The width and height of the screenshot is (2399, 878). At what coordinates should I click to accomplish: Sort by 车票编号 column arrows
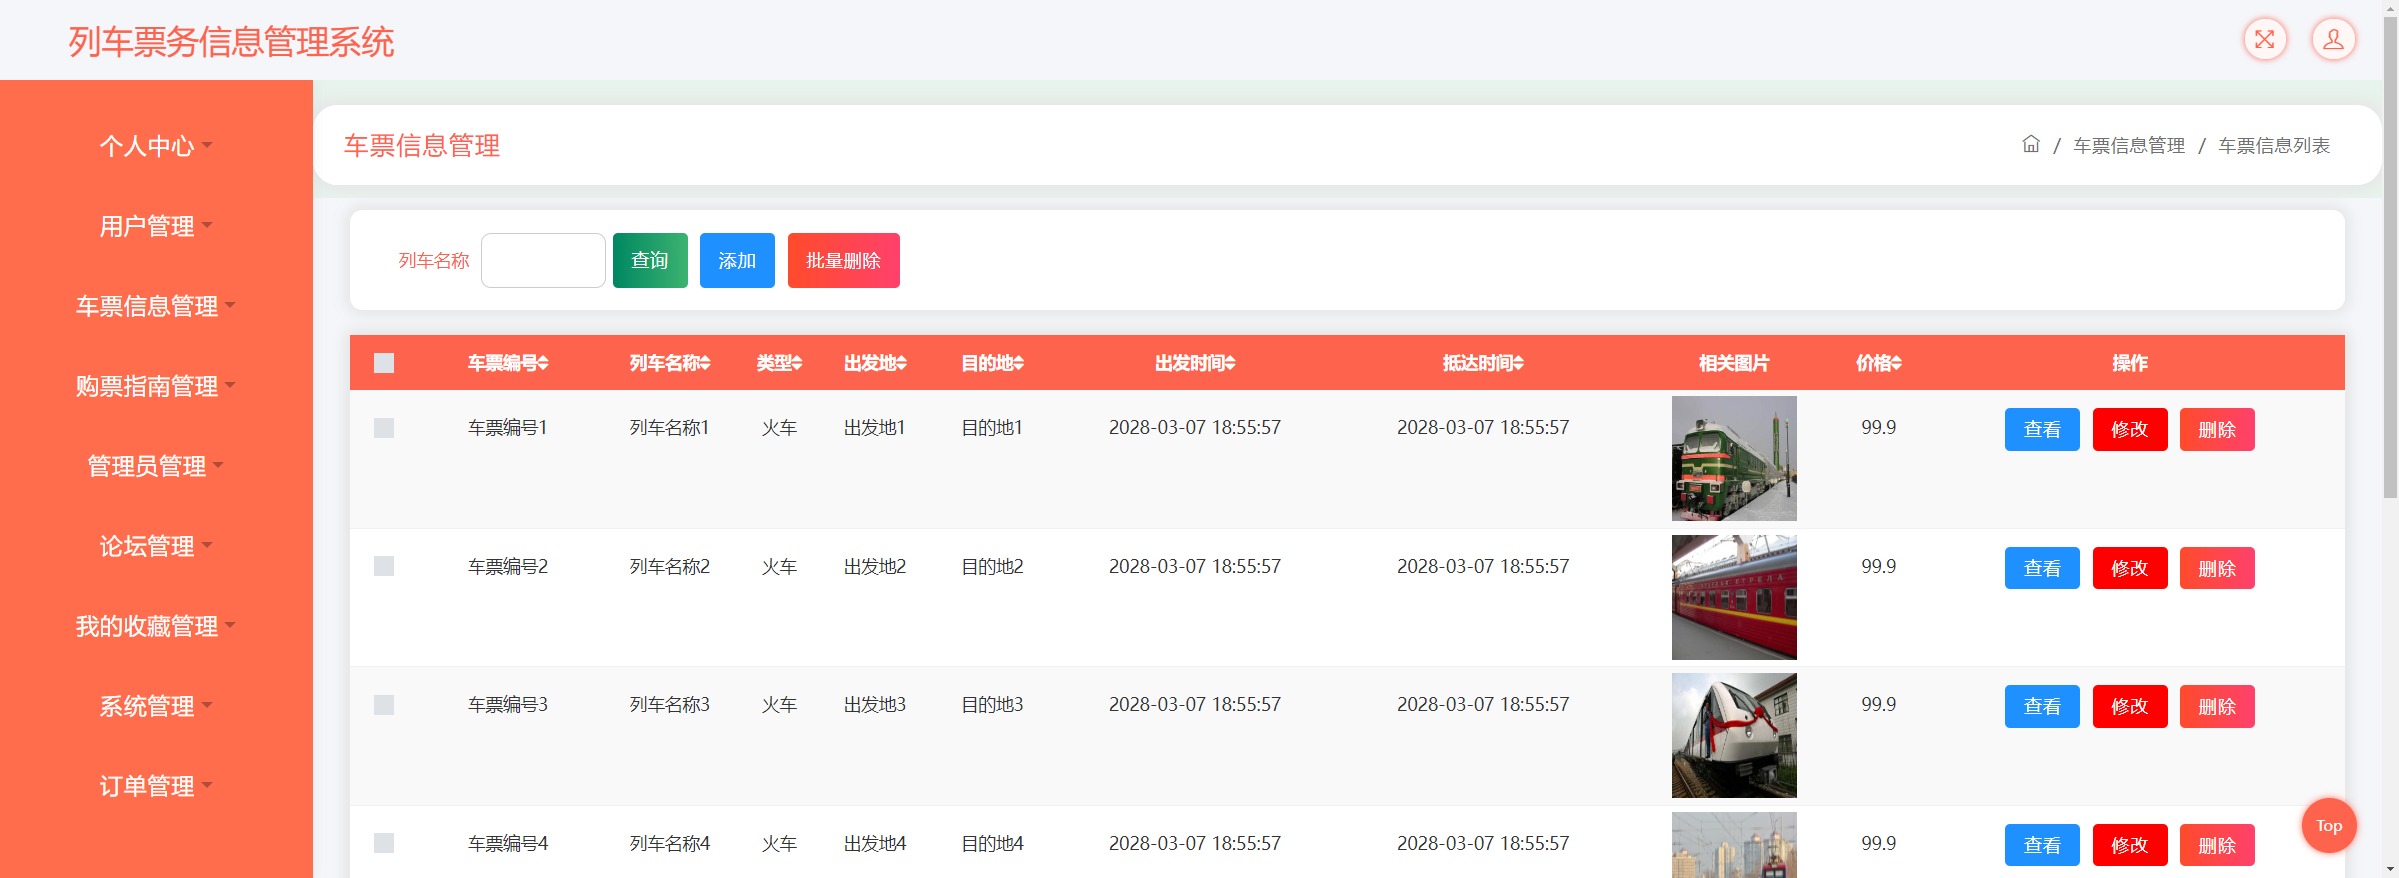point(543,363)
